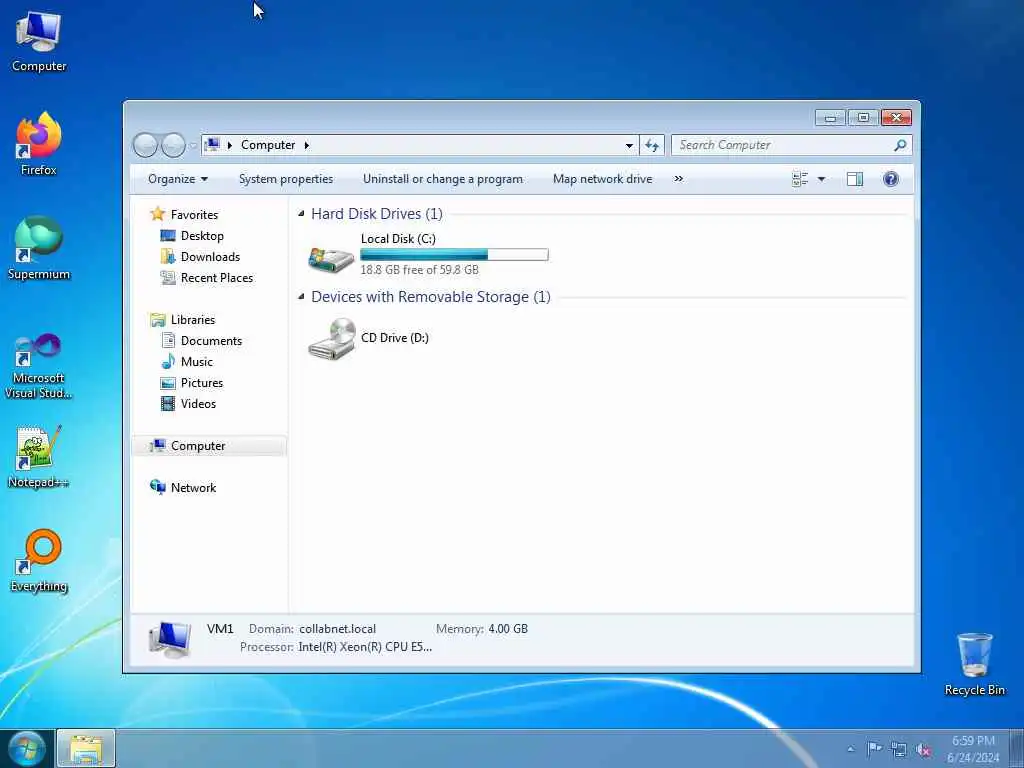
Task: Open the recent pages dropdown arrow
Action: coord(193,145)
